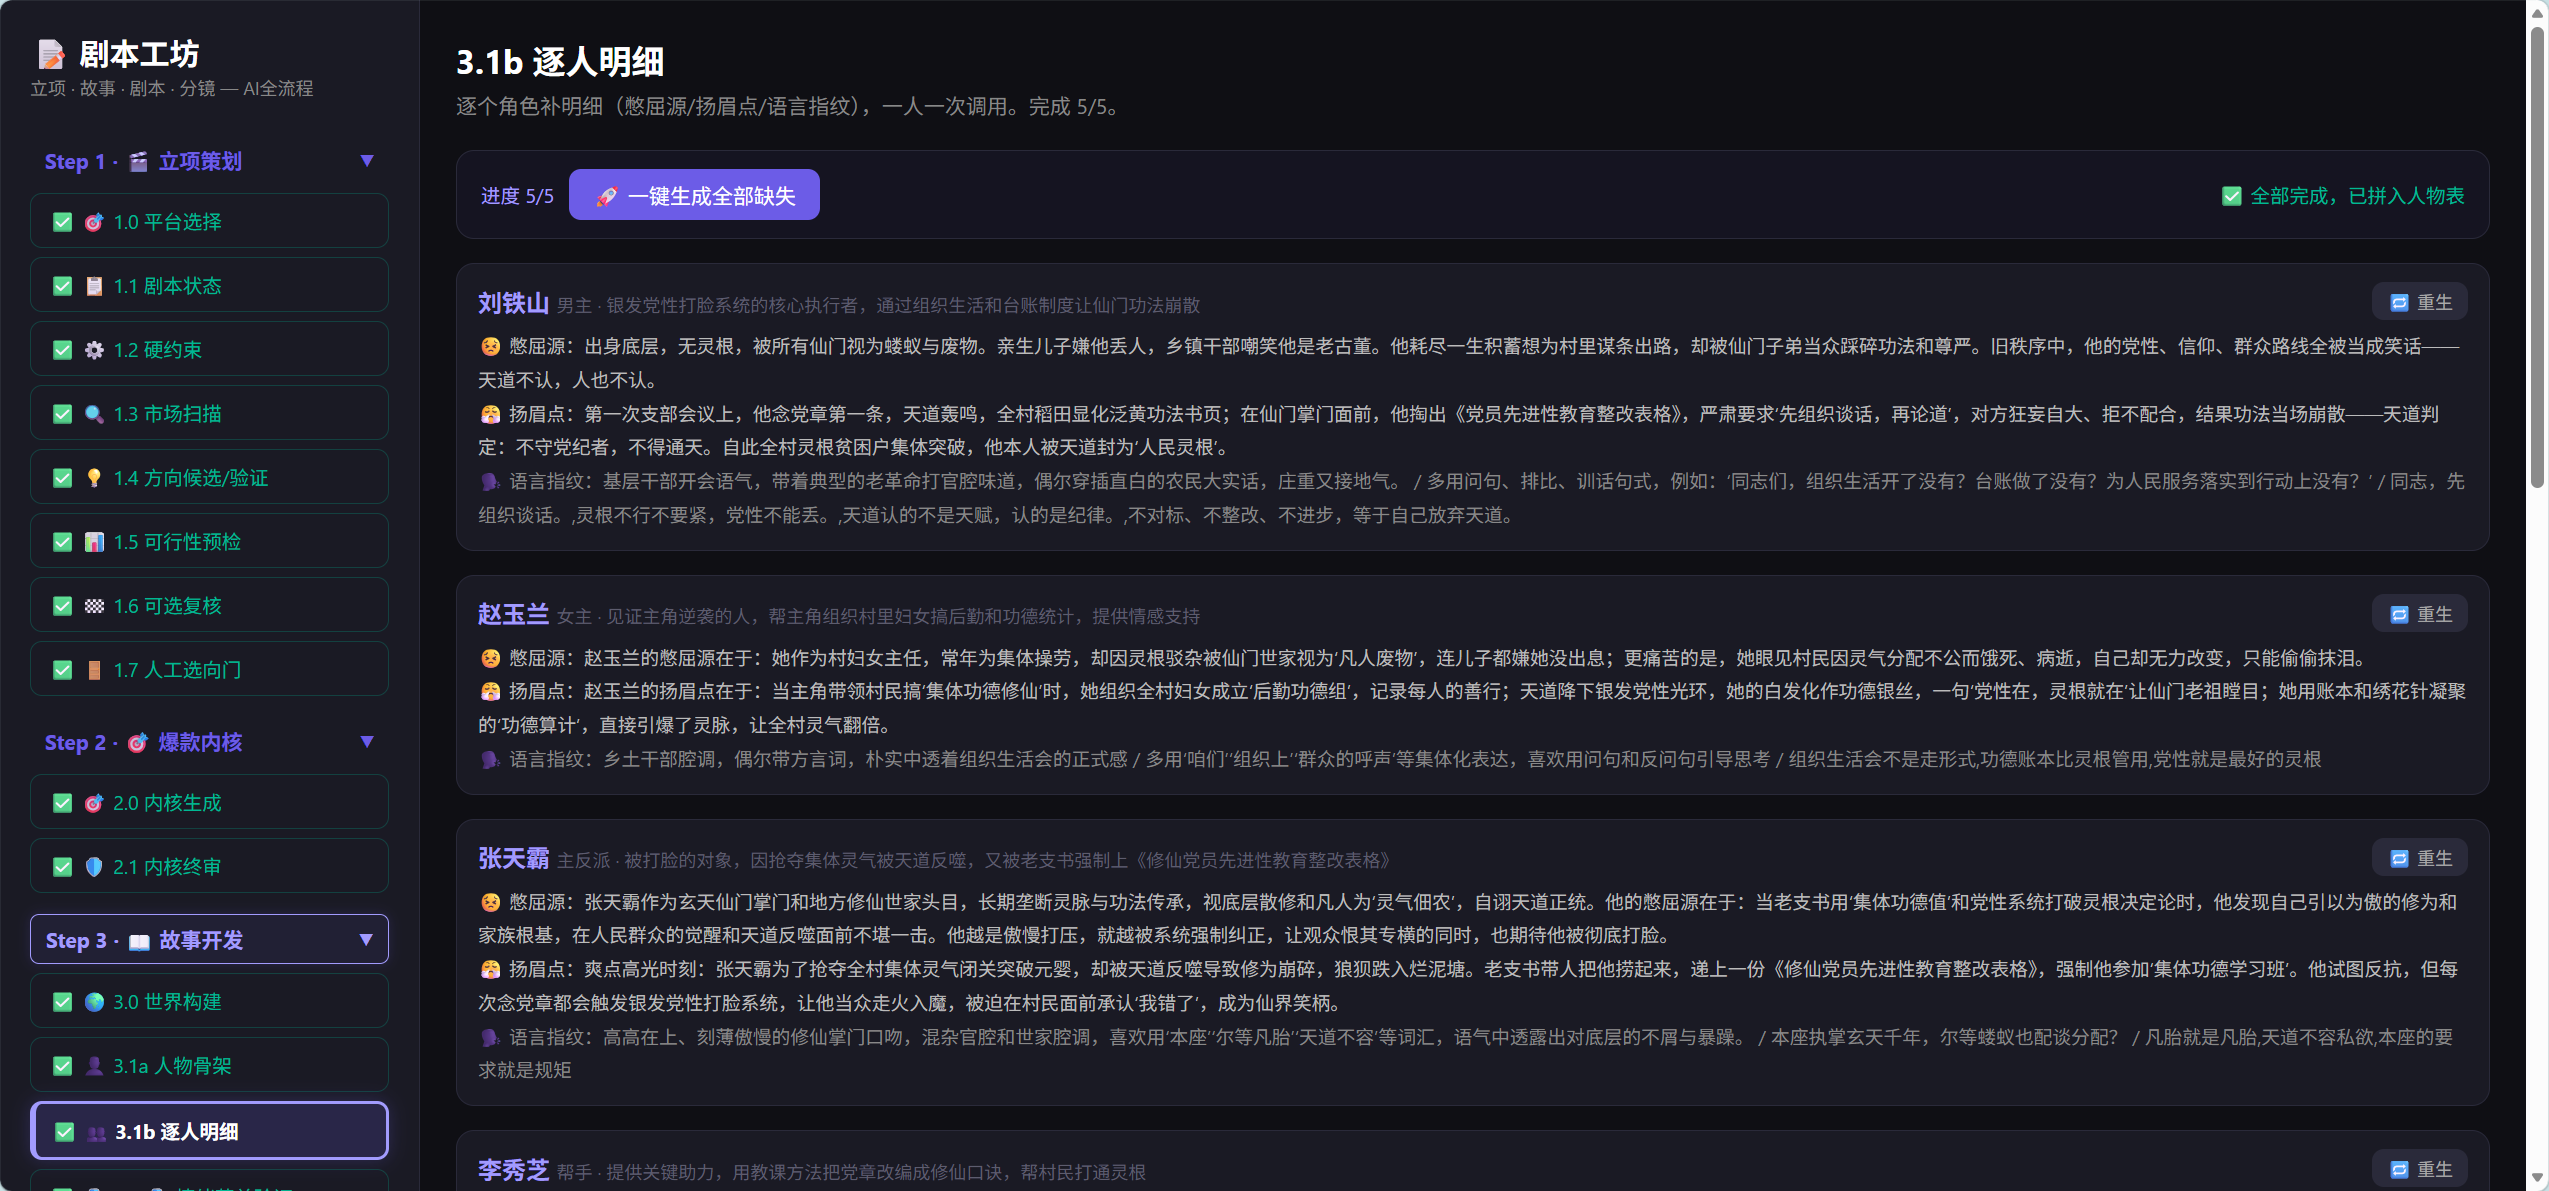The image size is (2549, 1191).
Task: Click the people icon beside 3.1b 逐人明细
Action: 96,1132
